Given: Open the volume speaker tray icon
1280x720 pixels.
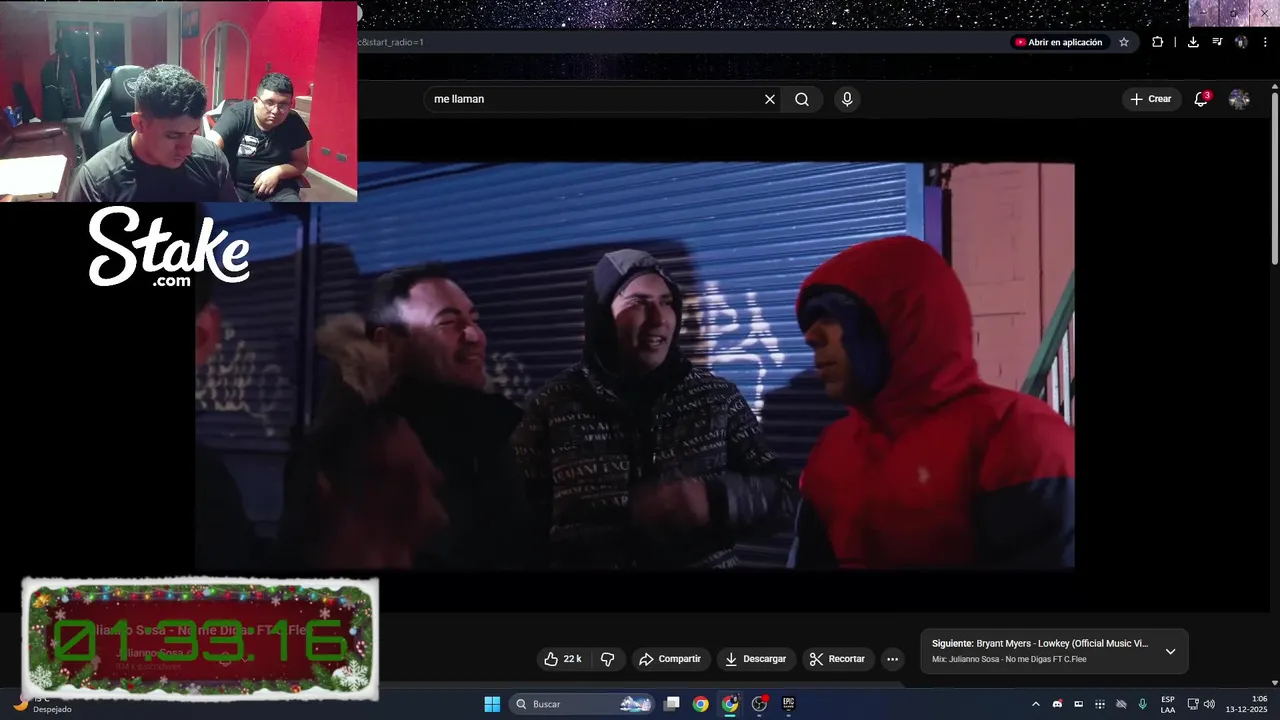Looking at the screenshot, I should (x=1209, y=704).
